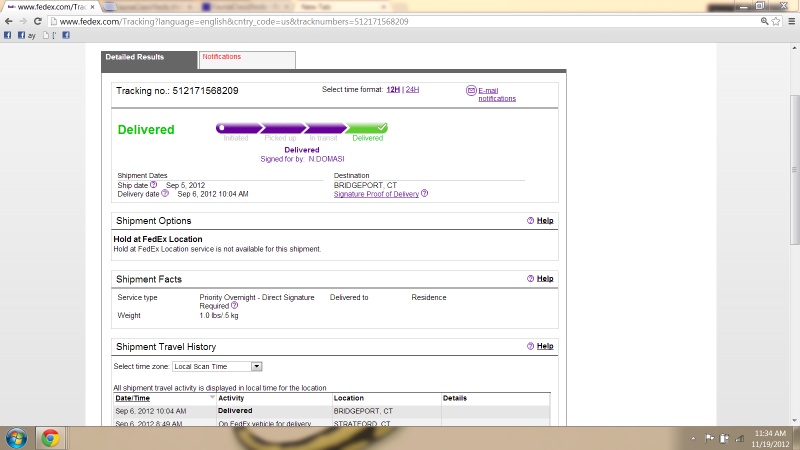Click the question mark icon in Shipment Options header

(x=530, y=220)
